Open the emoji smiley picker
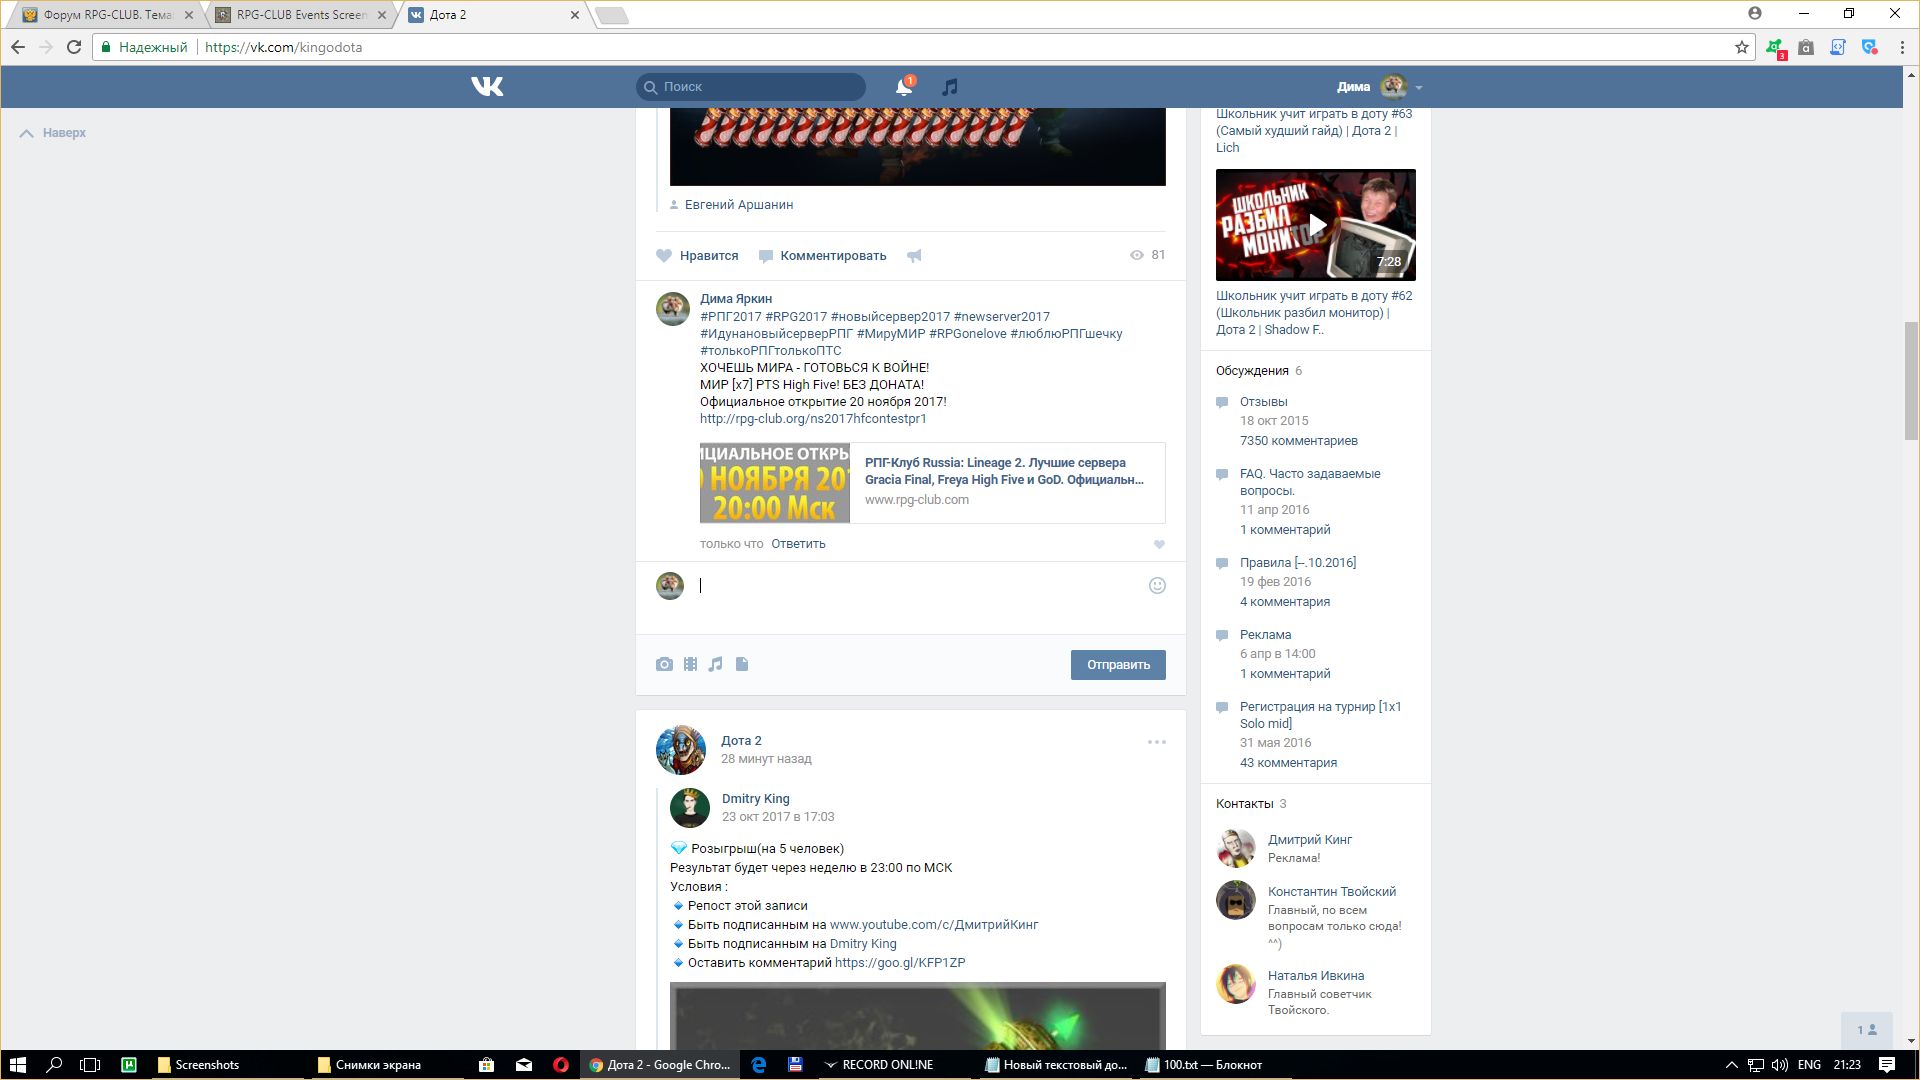 click(1157, 586)
